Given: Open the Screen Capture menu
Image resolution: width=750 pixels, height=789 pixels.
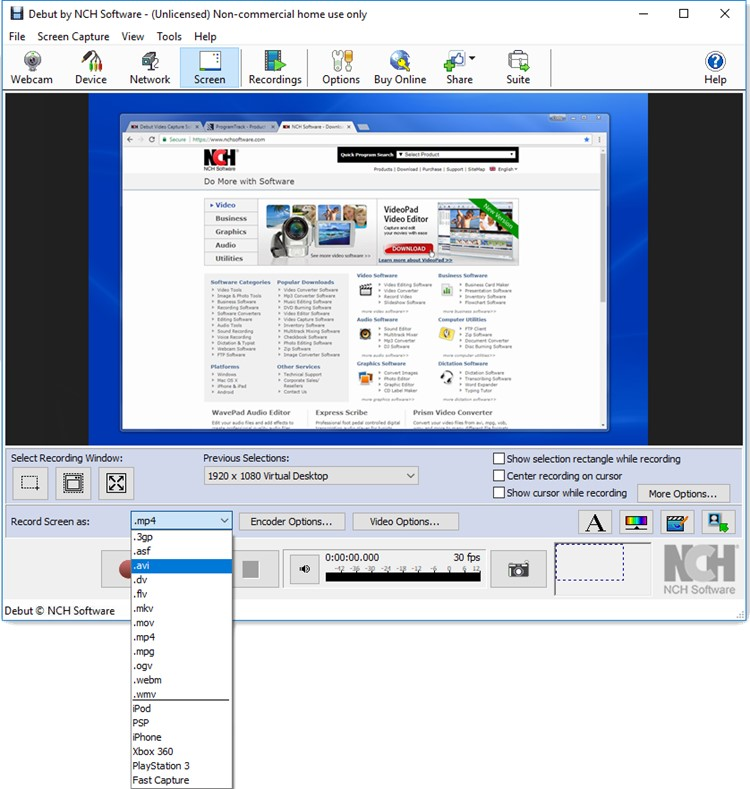Looking at the screenshot, I should click(x=73, y=36).
